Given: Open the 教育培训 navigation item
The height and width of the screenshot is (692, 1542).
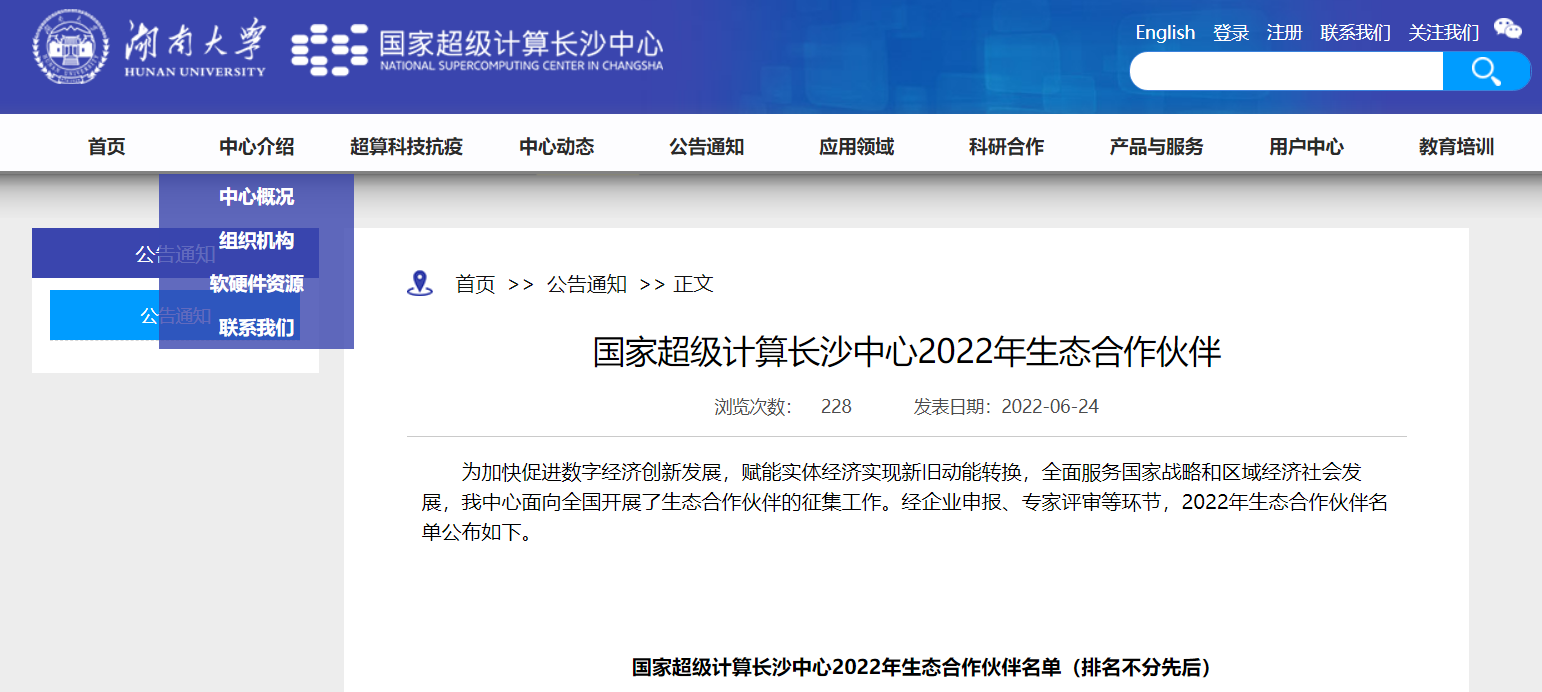Looking at the screenshot, I should [x=1456, y=147].
